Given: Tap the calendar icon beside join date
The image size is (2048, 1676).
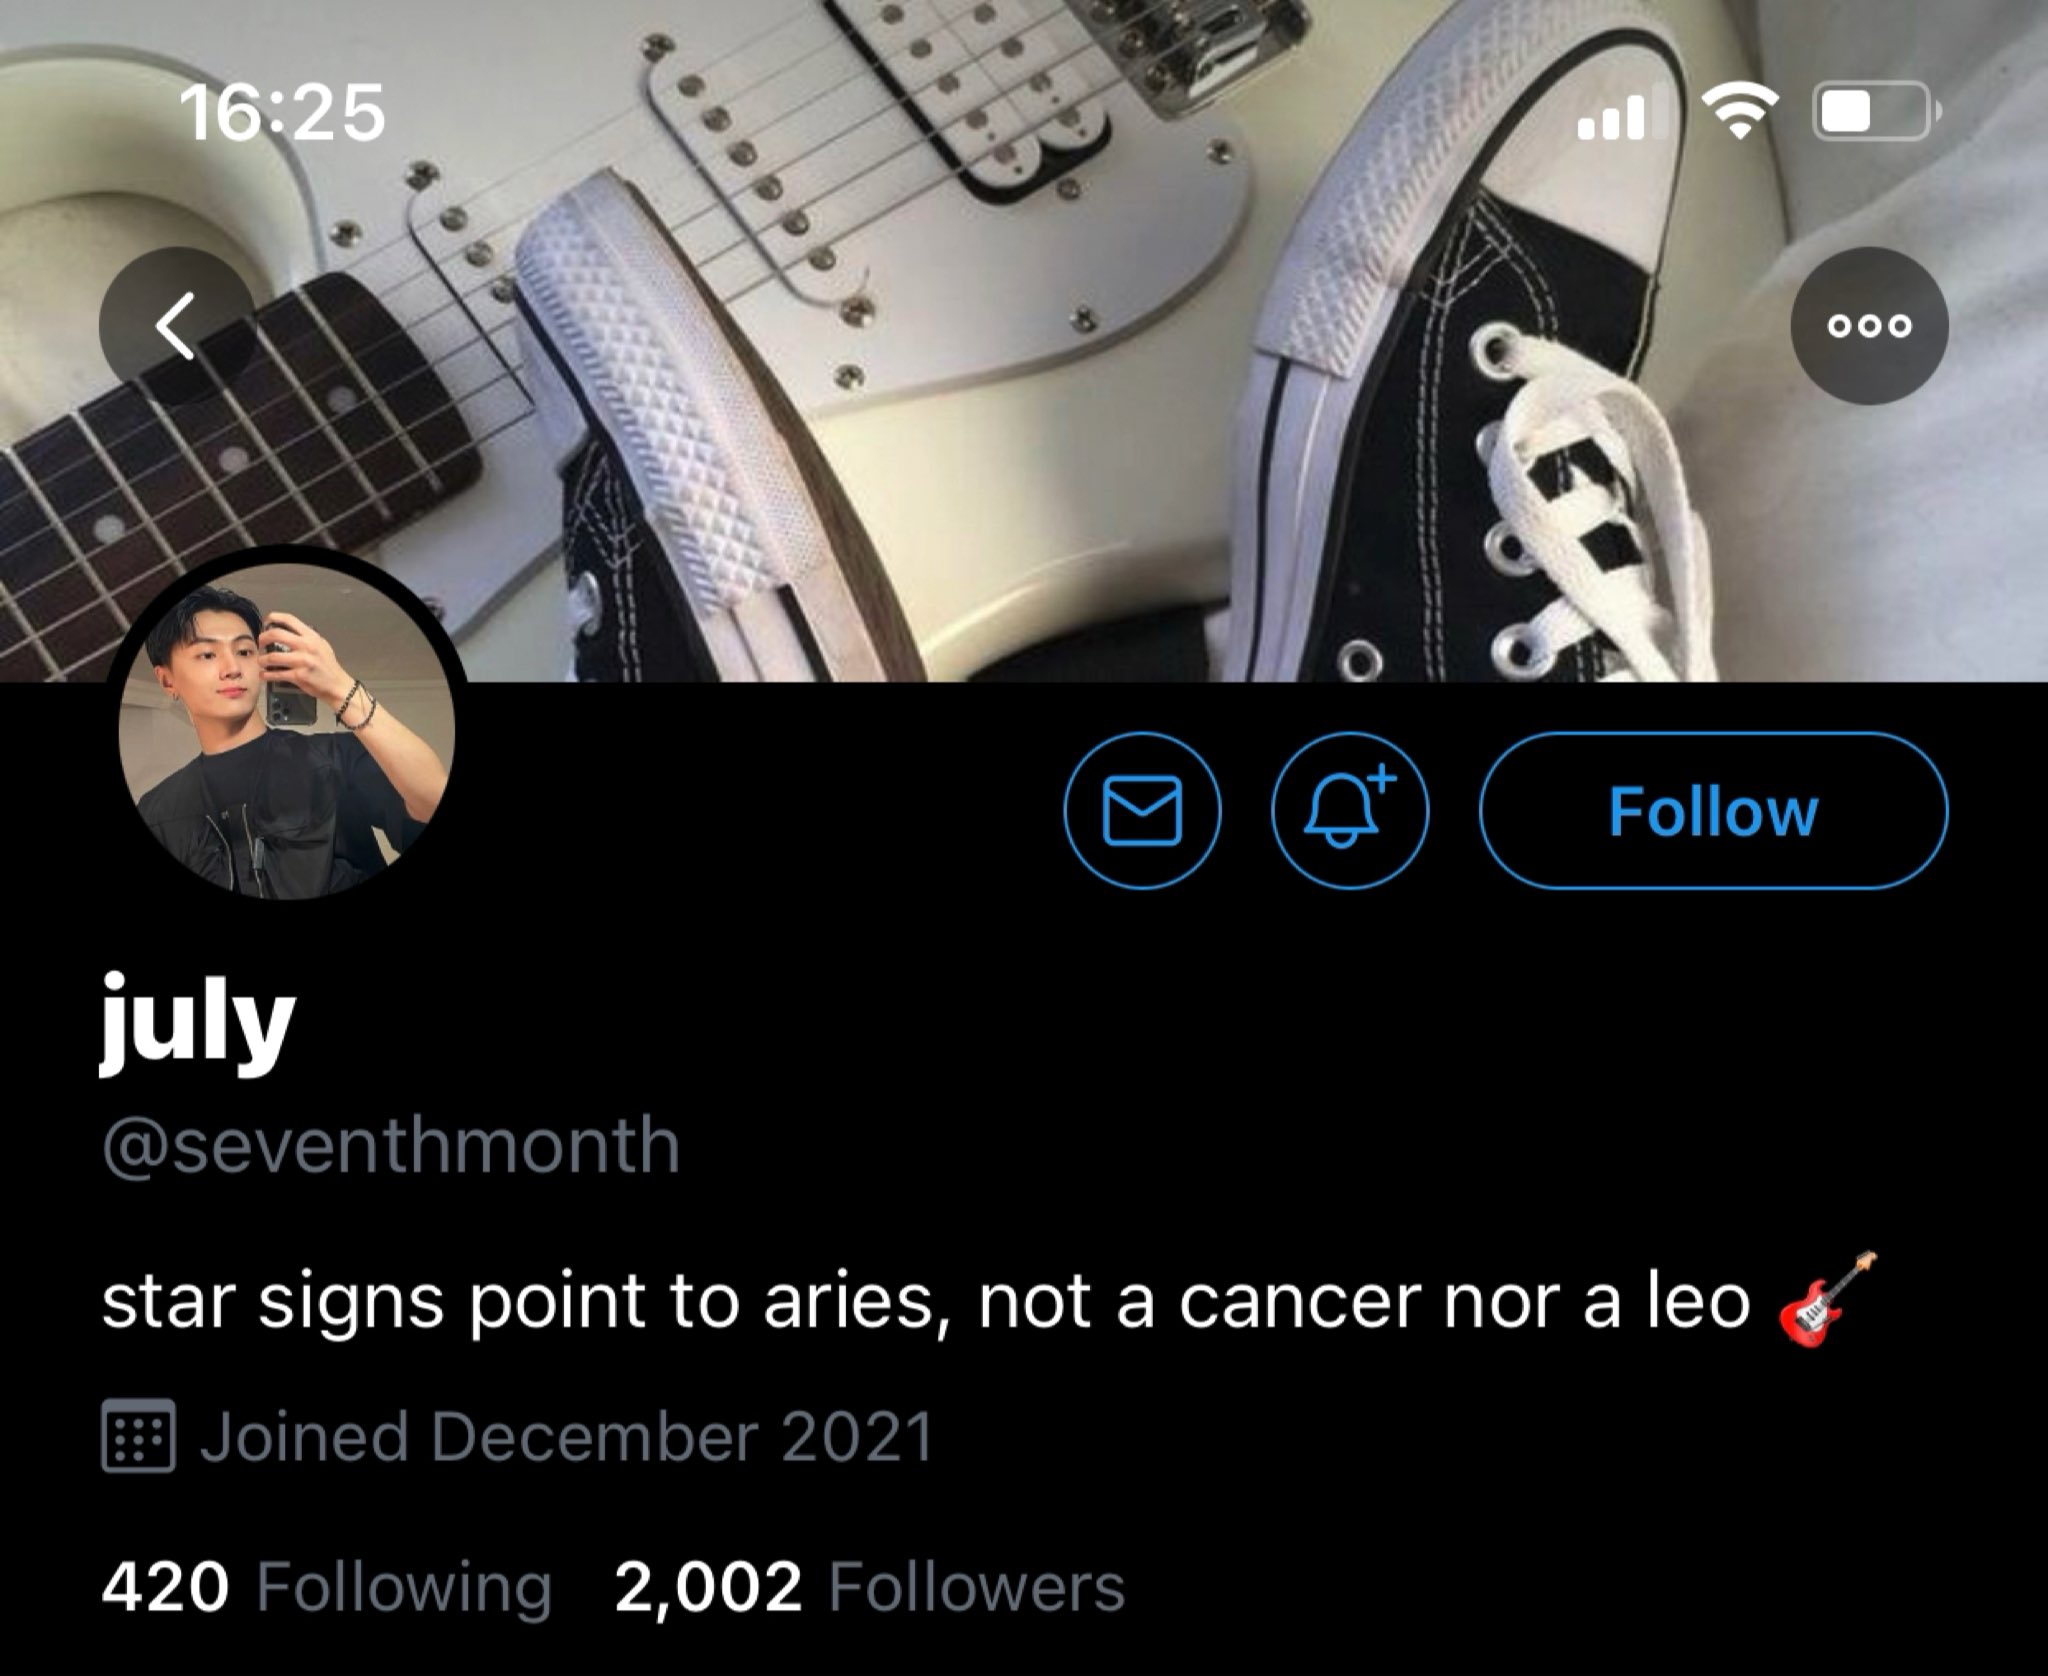Looking at the screenshot, I should click(138, 1436).
